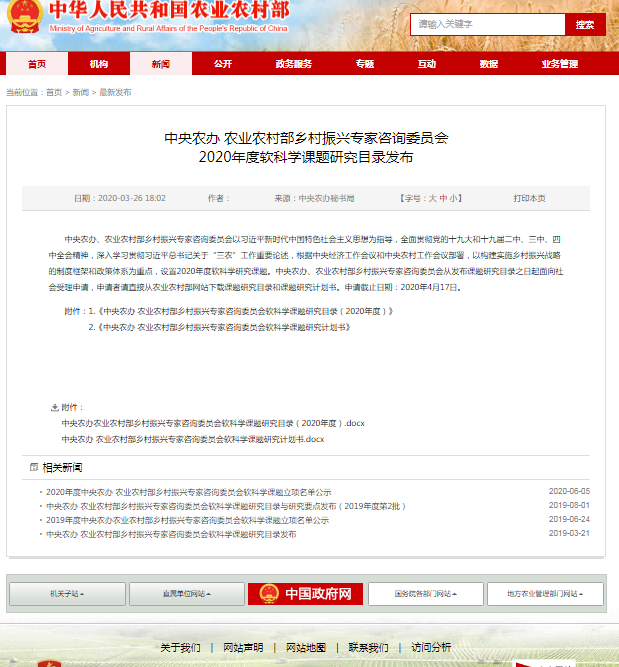Download the 课题研究目录（2020年度）.docx attachment
The height and width of the screenshot is (667, 619).
click(x=212, y=423)
